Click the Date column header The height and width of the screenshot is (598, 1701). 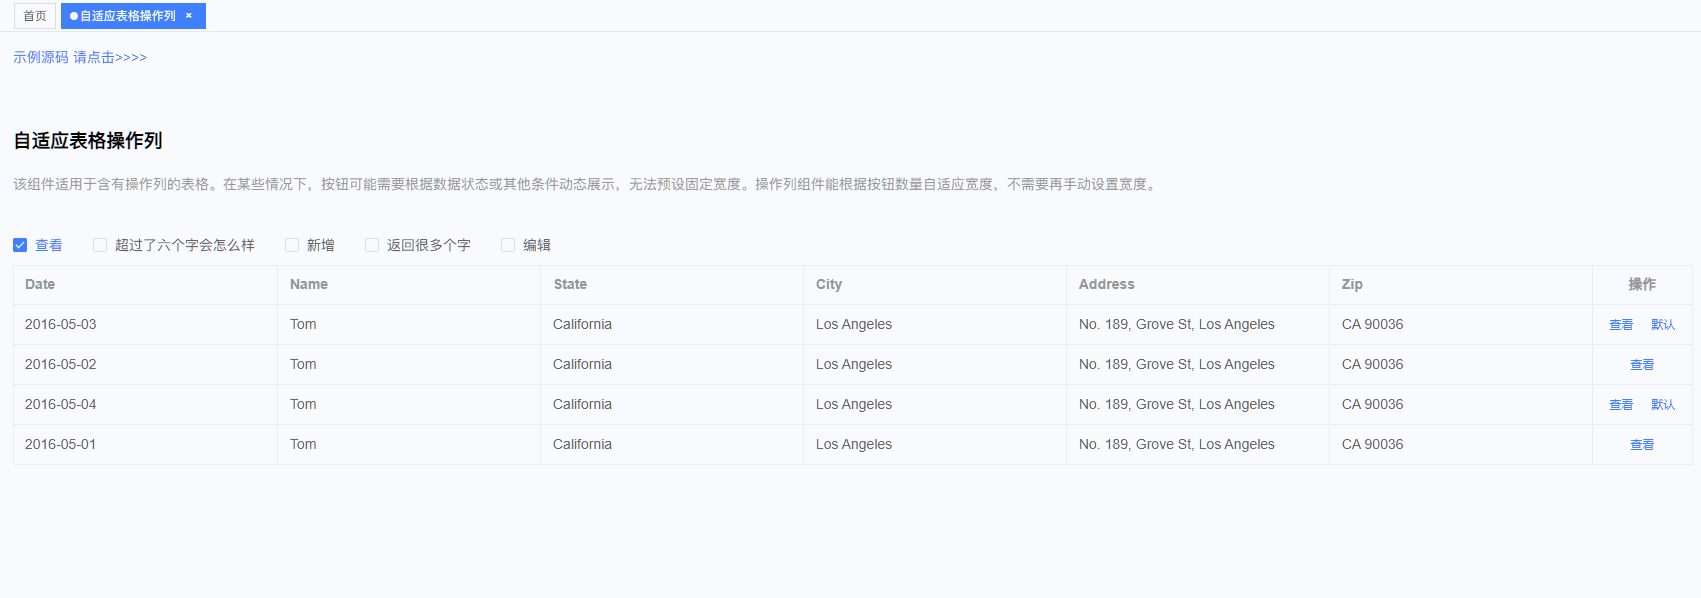tap(40, 284)
